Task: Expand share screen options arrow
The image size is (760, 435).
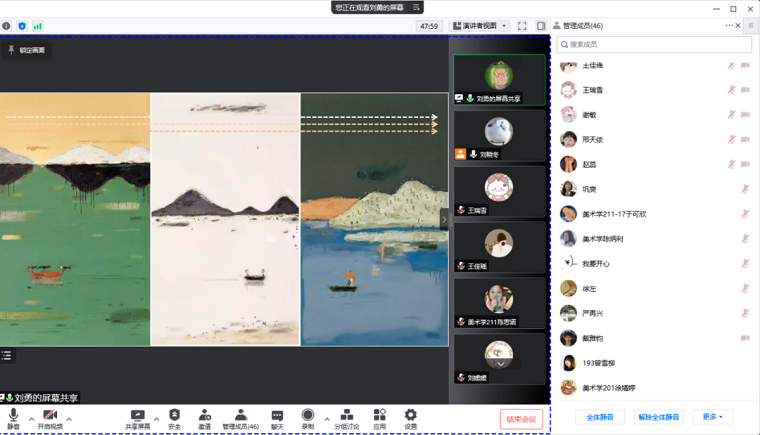Action: pos(156,419)
